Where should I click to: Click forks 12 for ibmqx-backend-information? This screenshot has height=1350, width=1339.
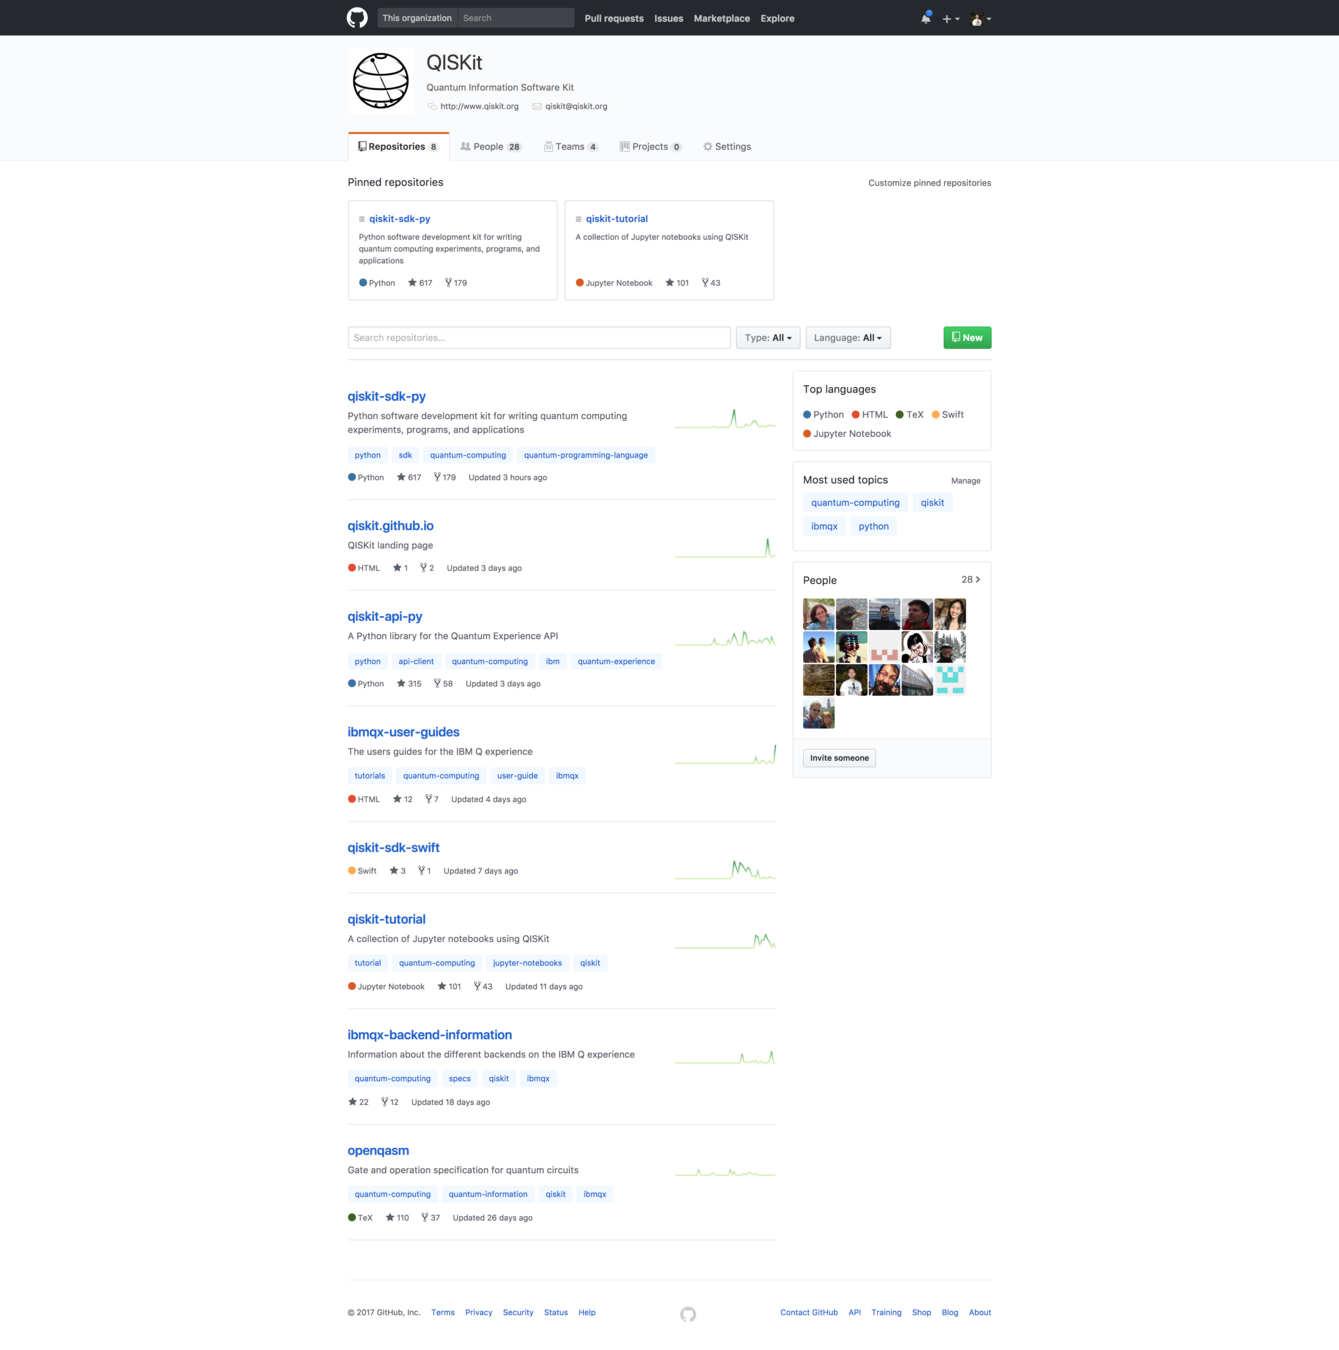(x=390, y=1102)
